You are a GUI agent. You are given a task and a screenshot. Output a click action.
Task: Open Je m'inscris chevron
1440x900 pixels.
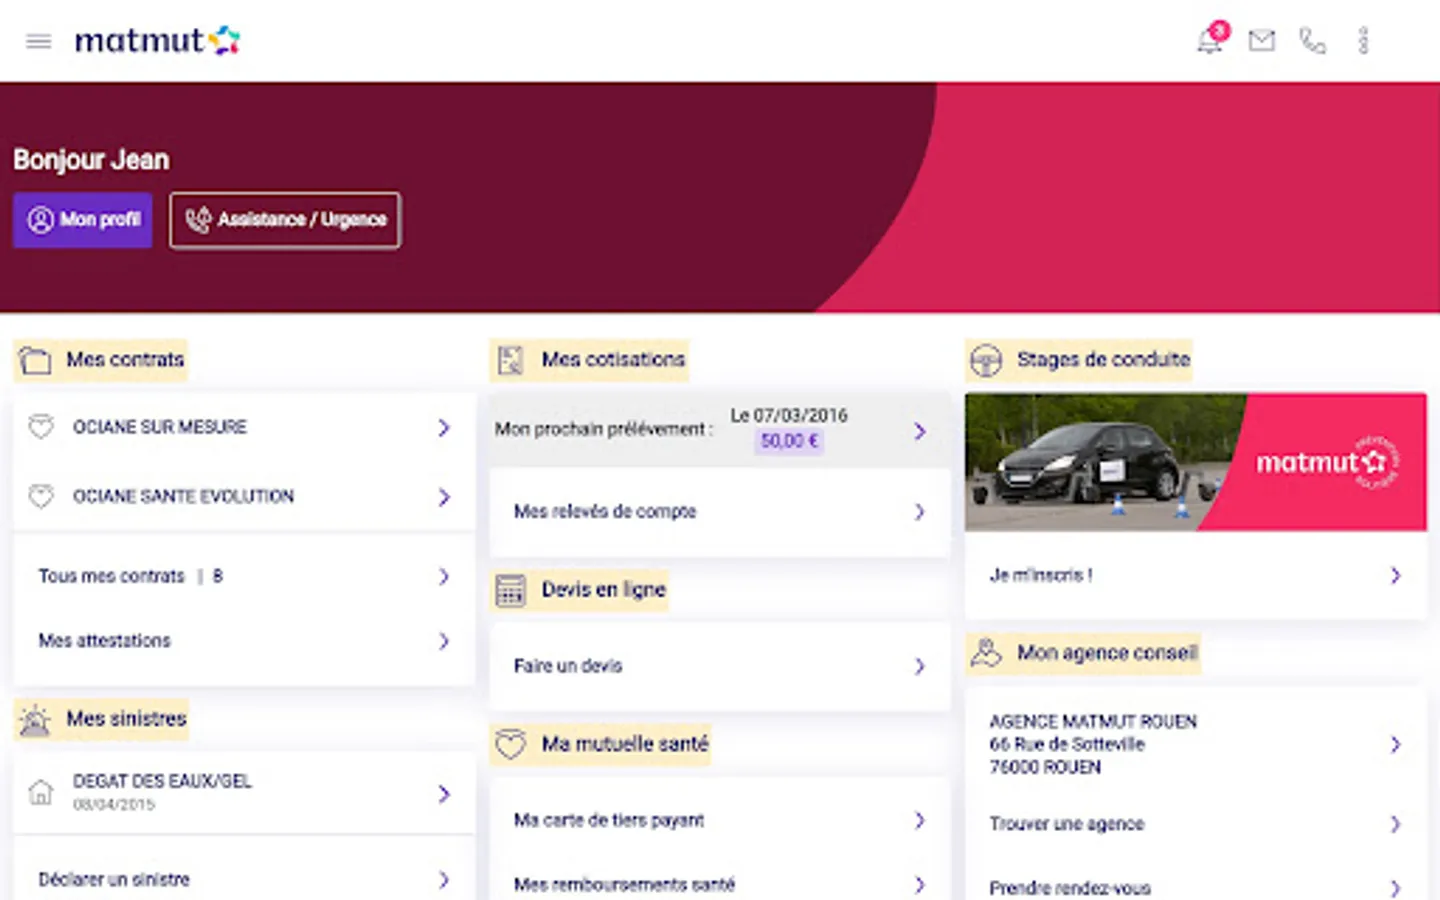point(1395,575)
